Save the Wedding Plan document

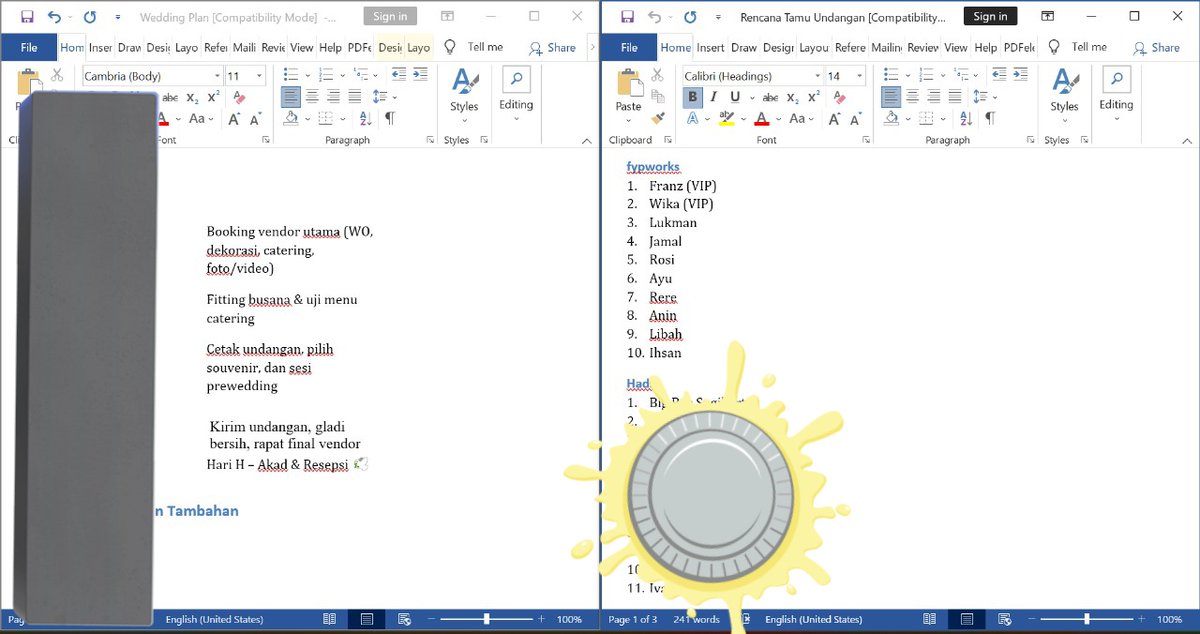pos(27,17)
